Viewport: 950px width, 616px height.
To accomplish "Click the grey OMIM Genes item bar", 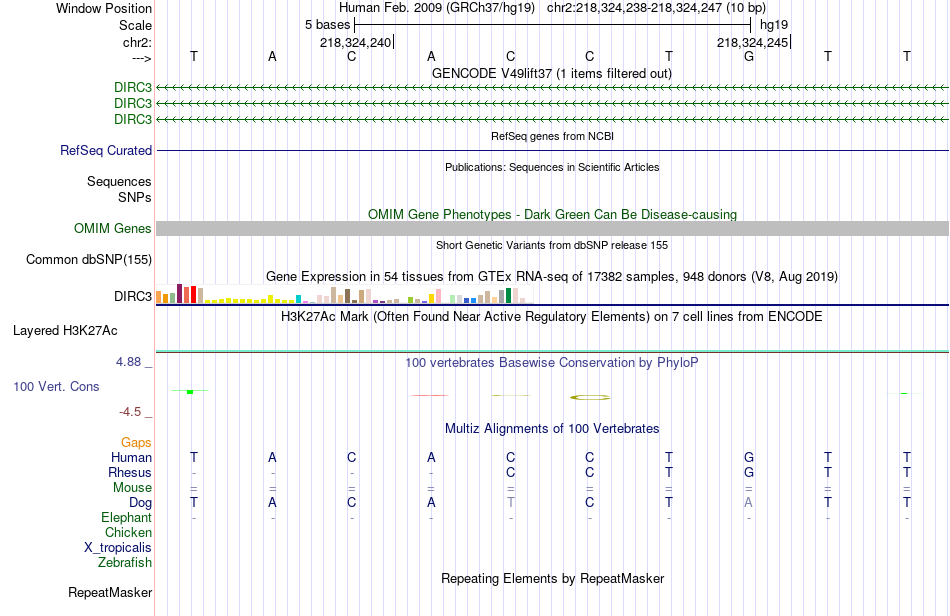I will point(552,228).
